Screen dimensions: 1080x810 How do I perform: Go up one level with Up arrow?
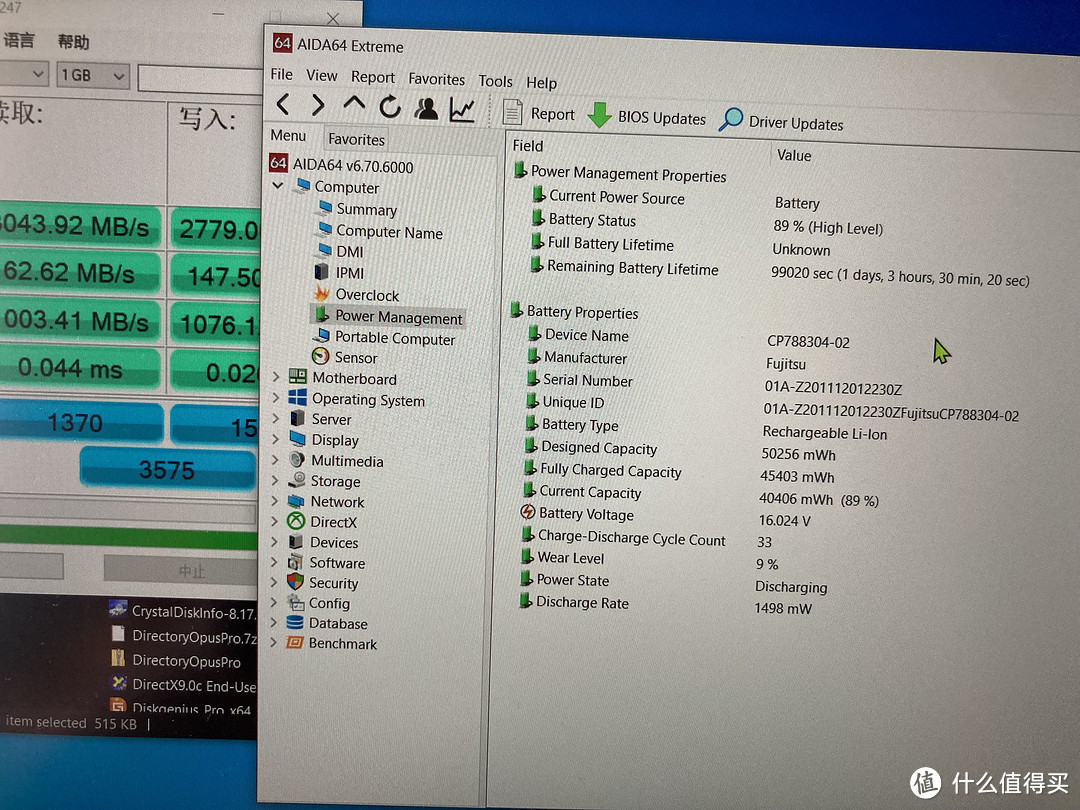click(354, 106)
